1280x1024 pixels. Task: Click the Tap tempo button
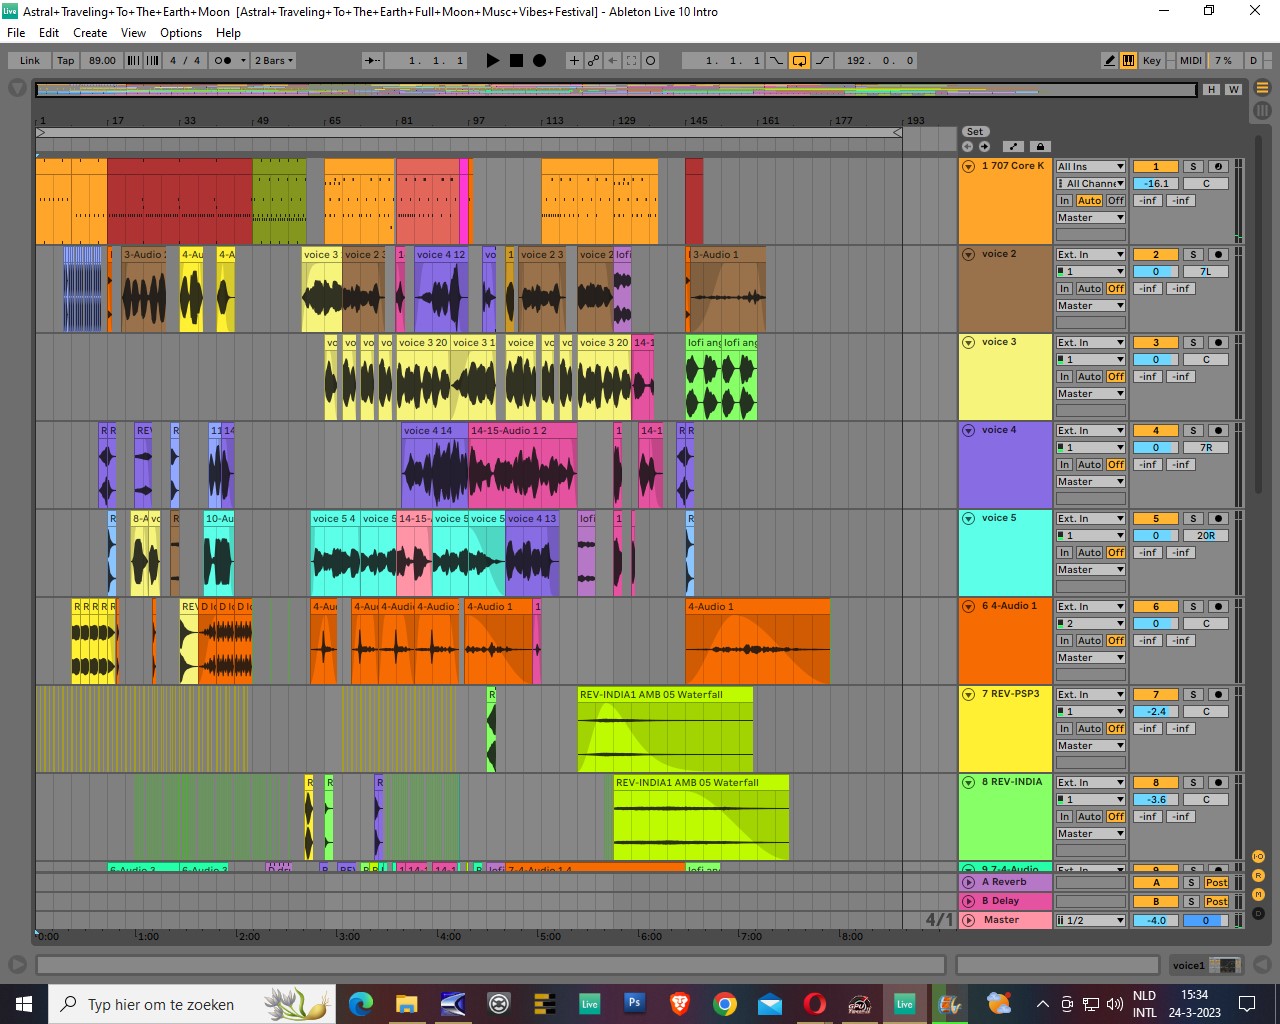point(66,60)
